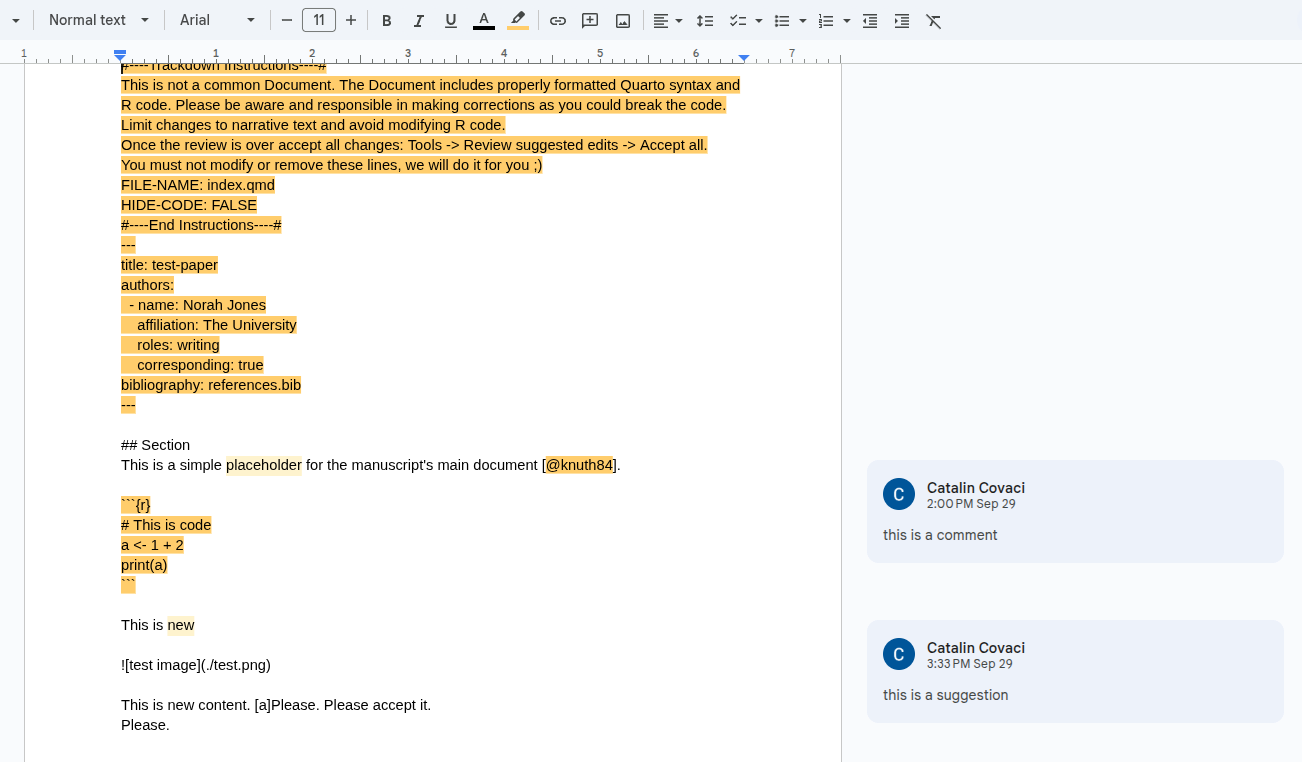Open the text color picker
Image resolution: width=1302 pixels, height=762 pixels.
pos(484,21)
